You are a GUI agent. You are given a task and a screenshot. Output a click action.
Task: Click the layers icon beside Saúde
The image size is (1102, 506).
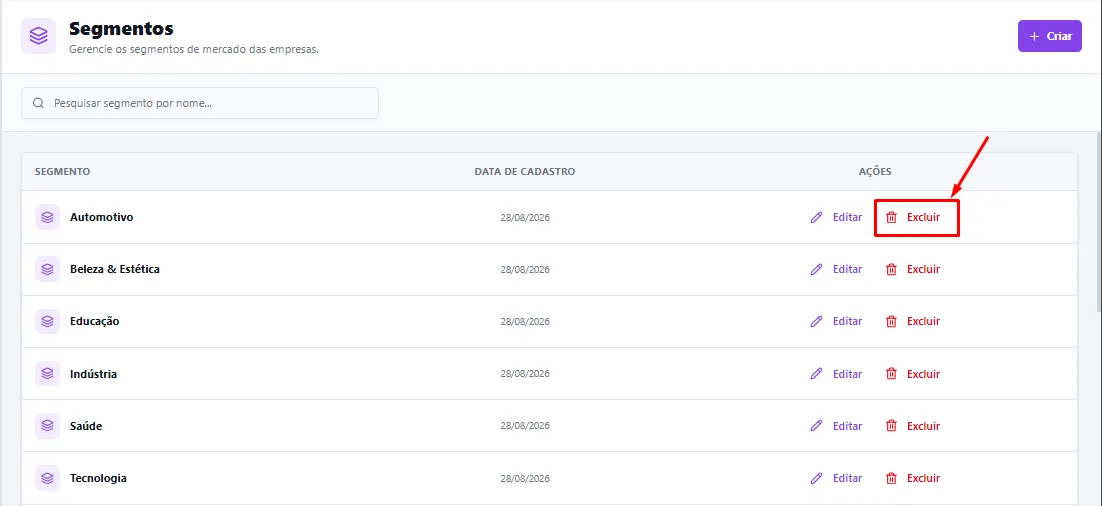(x=47, y=426)
